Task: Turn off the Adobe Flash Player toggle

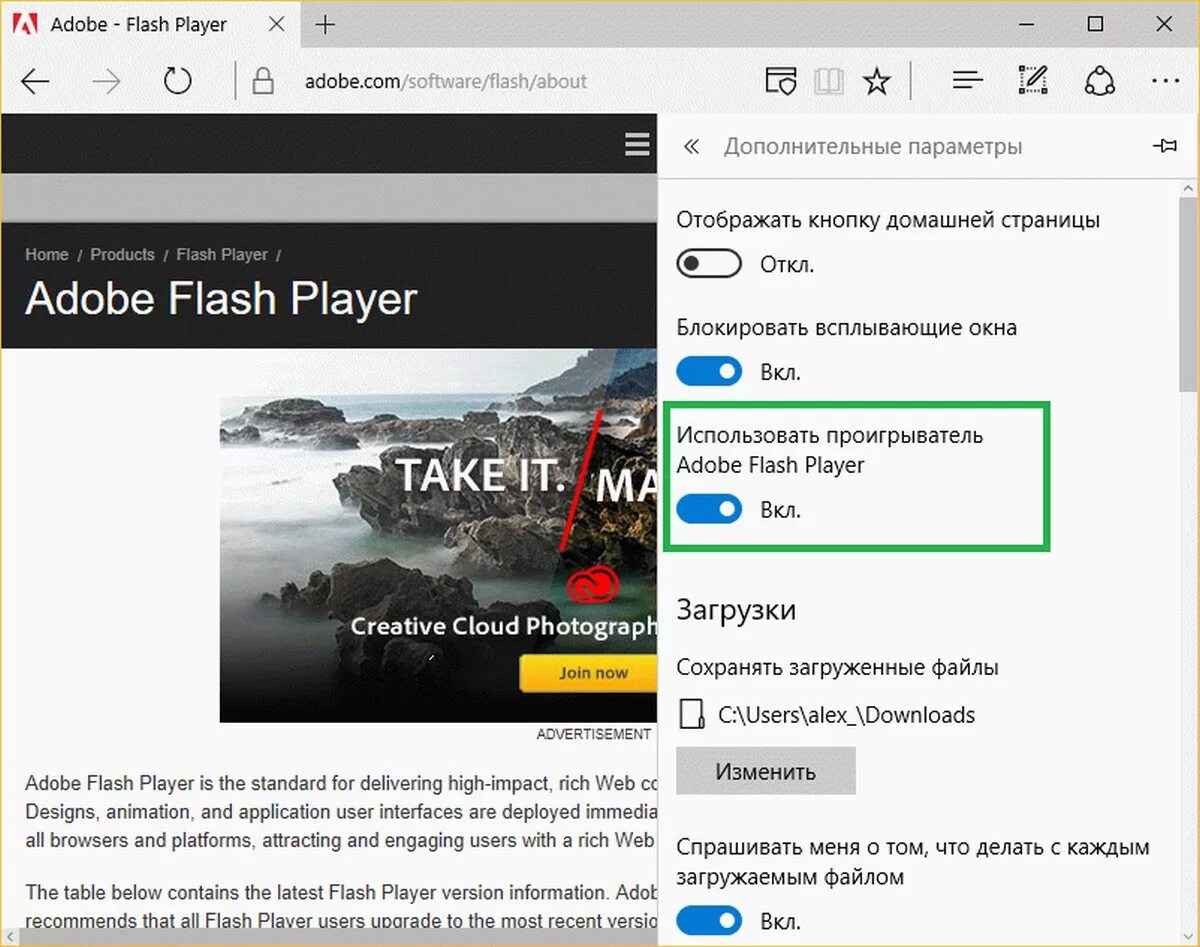Action: pos(709,509)
